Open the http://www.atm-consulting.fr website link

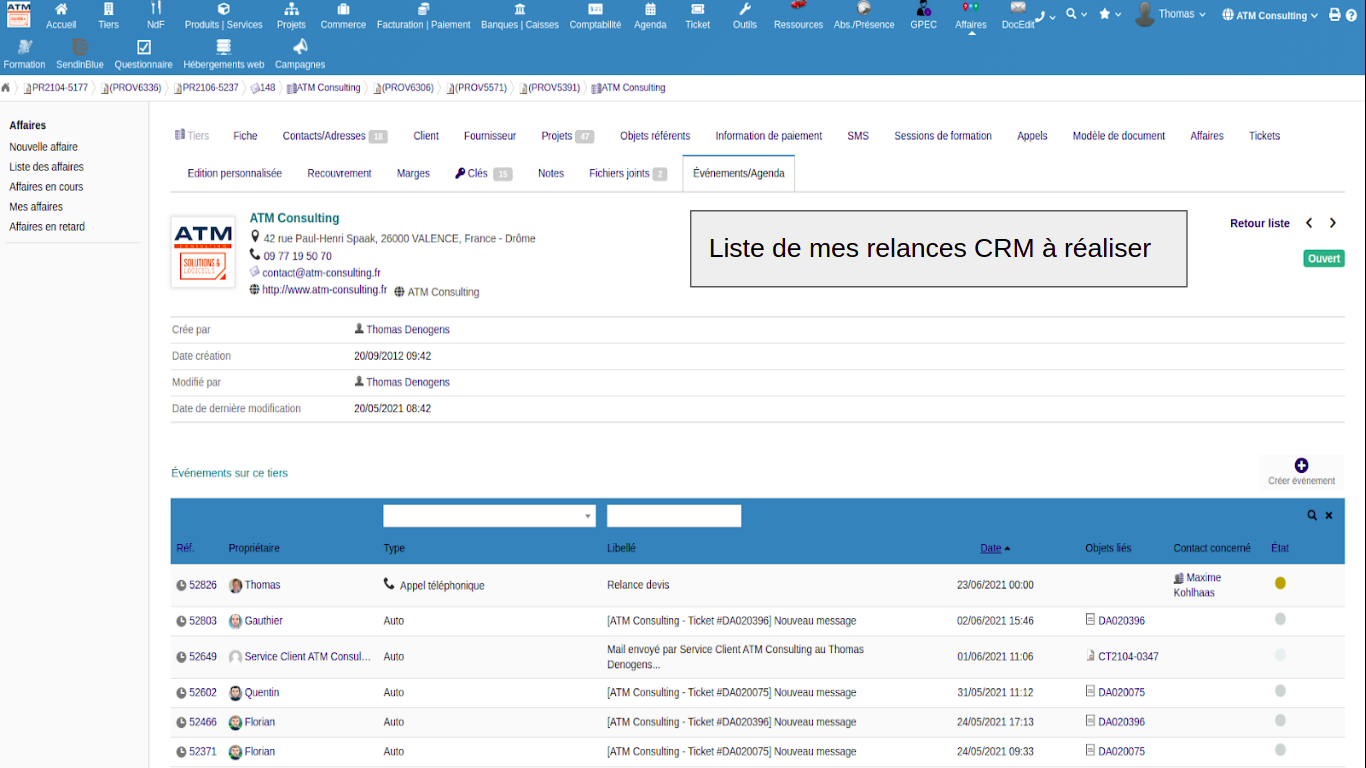pos(324,290)
